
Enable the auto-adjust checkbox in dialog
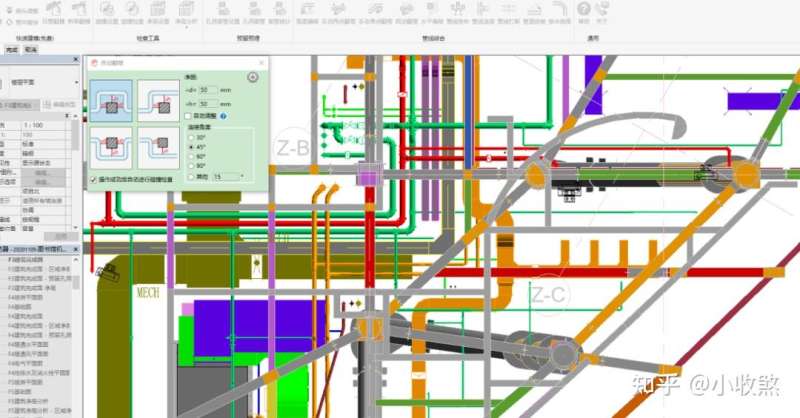[x=190, y=116]
